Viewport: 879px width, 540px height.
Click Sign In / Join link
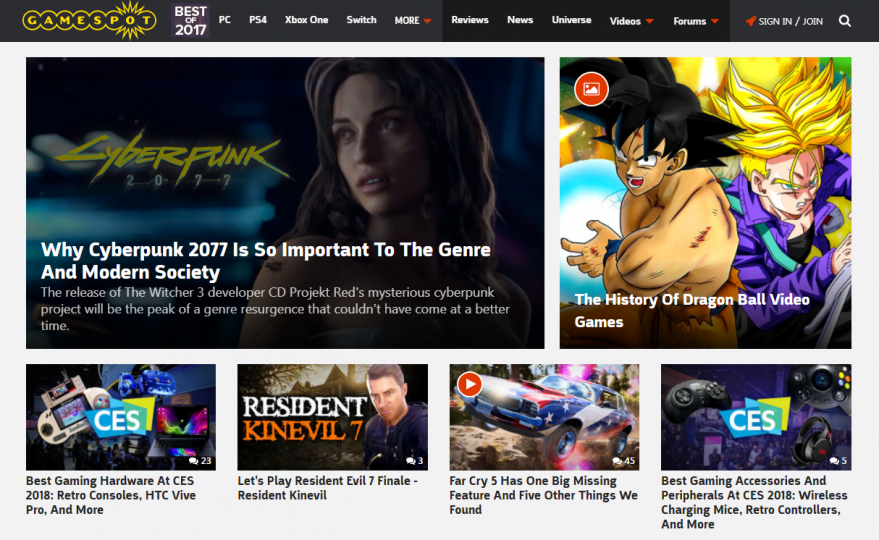(x=790, y=21)
